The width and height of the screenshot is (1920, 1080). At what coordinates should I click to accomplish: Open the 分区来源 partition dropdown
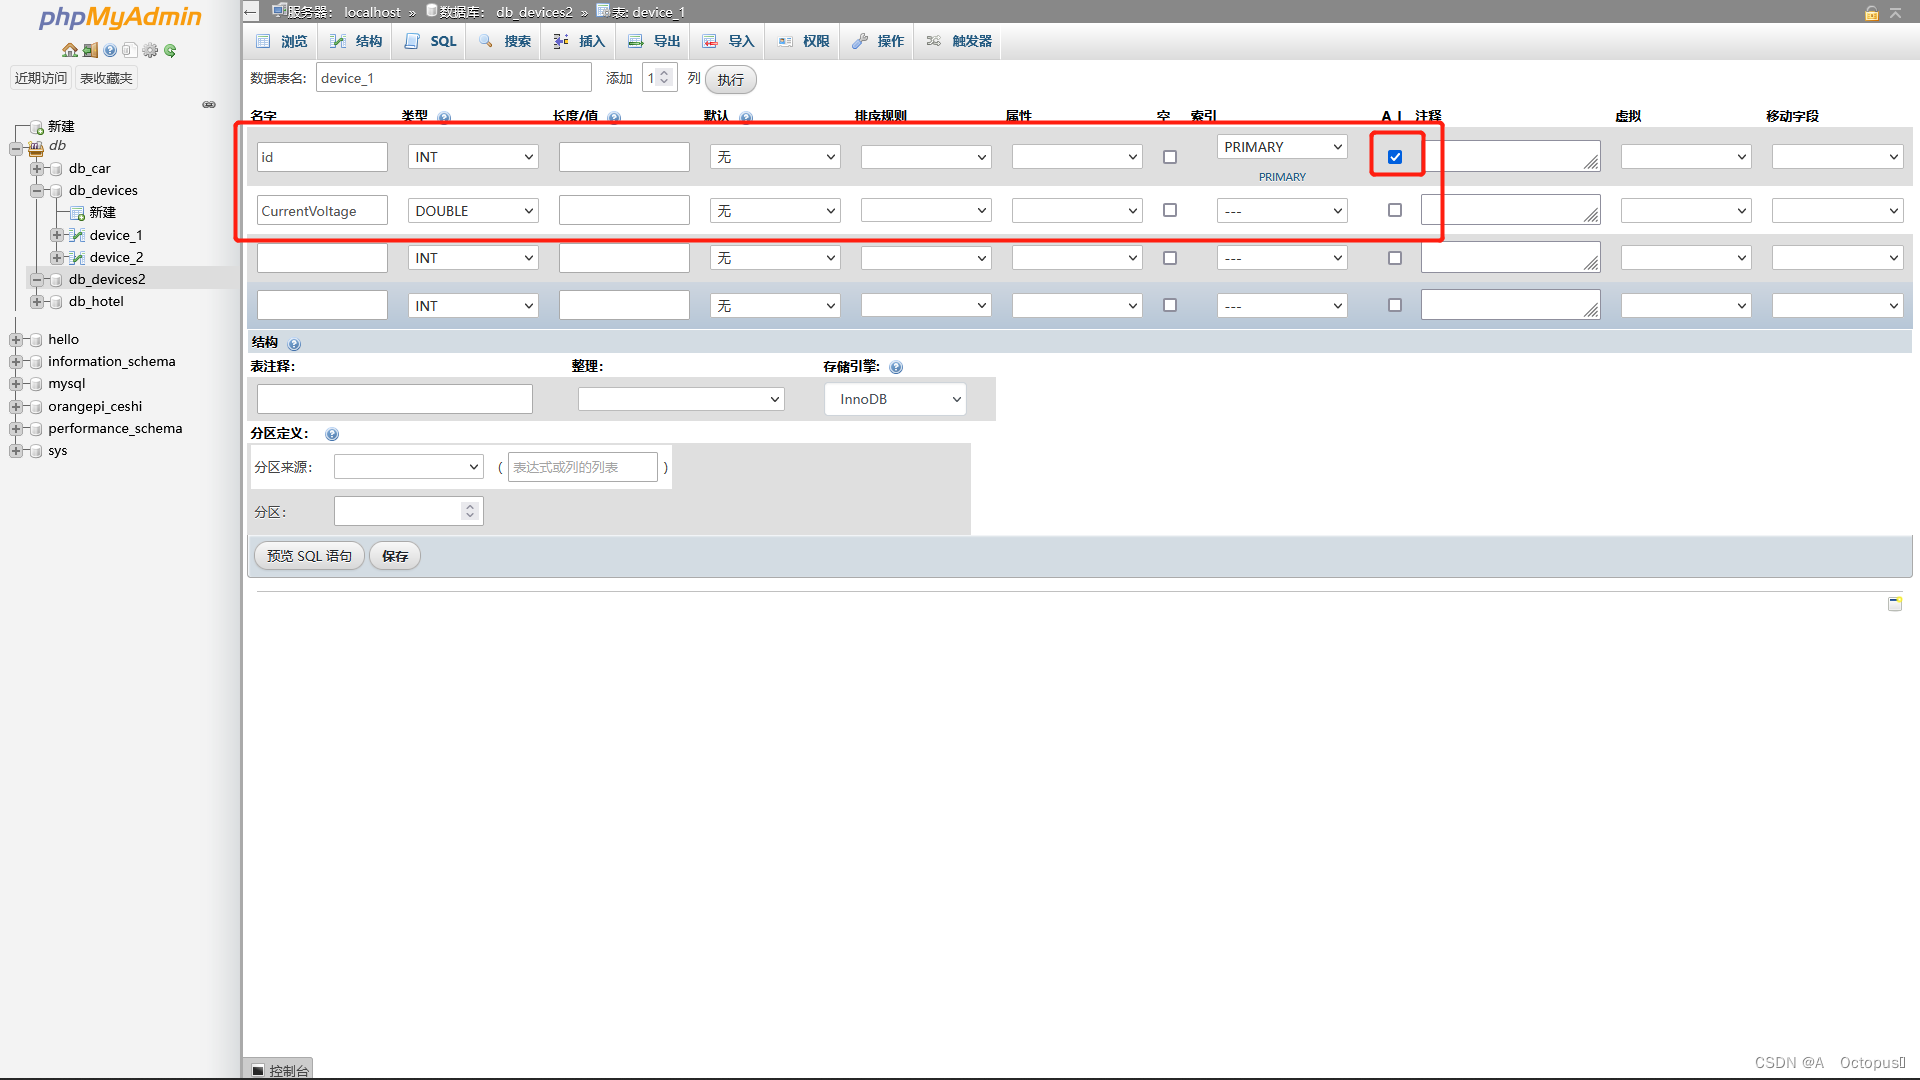tap(409, 467)
